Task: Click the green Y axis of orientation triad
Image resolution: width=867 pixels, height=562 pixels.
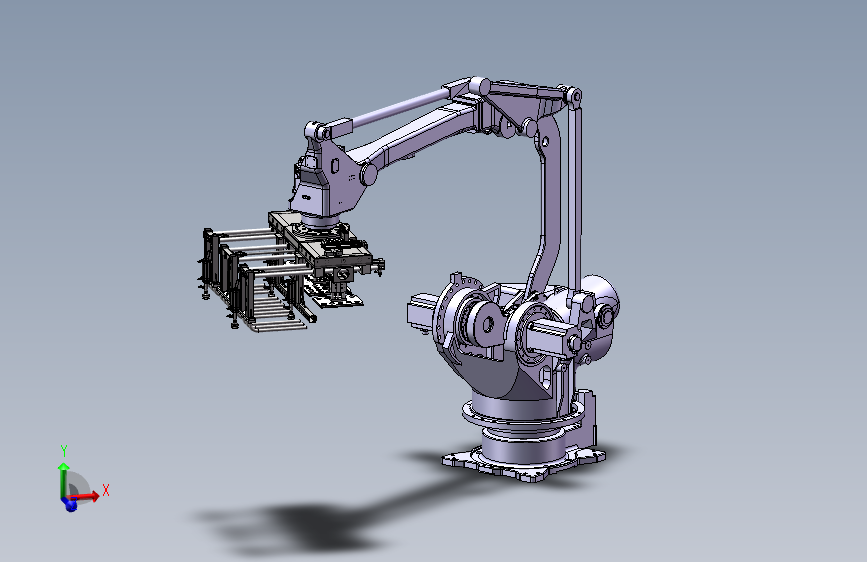Action: pos(64,480)
